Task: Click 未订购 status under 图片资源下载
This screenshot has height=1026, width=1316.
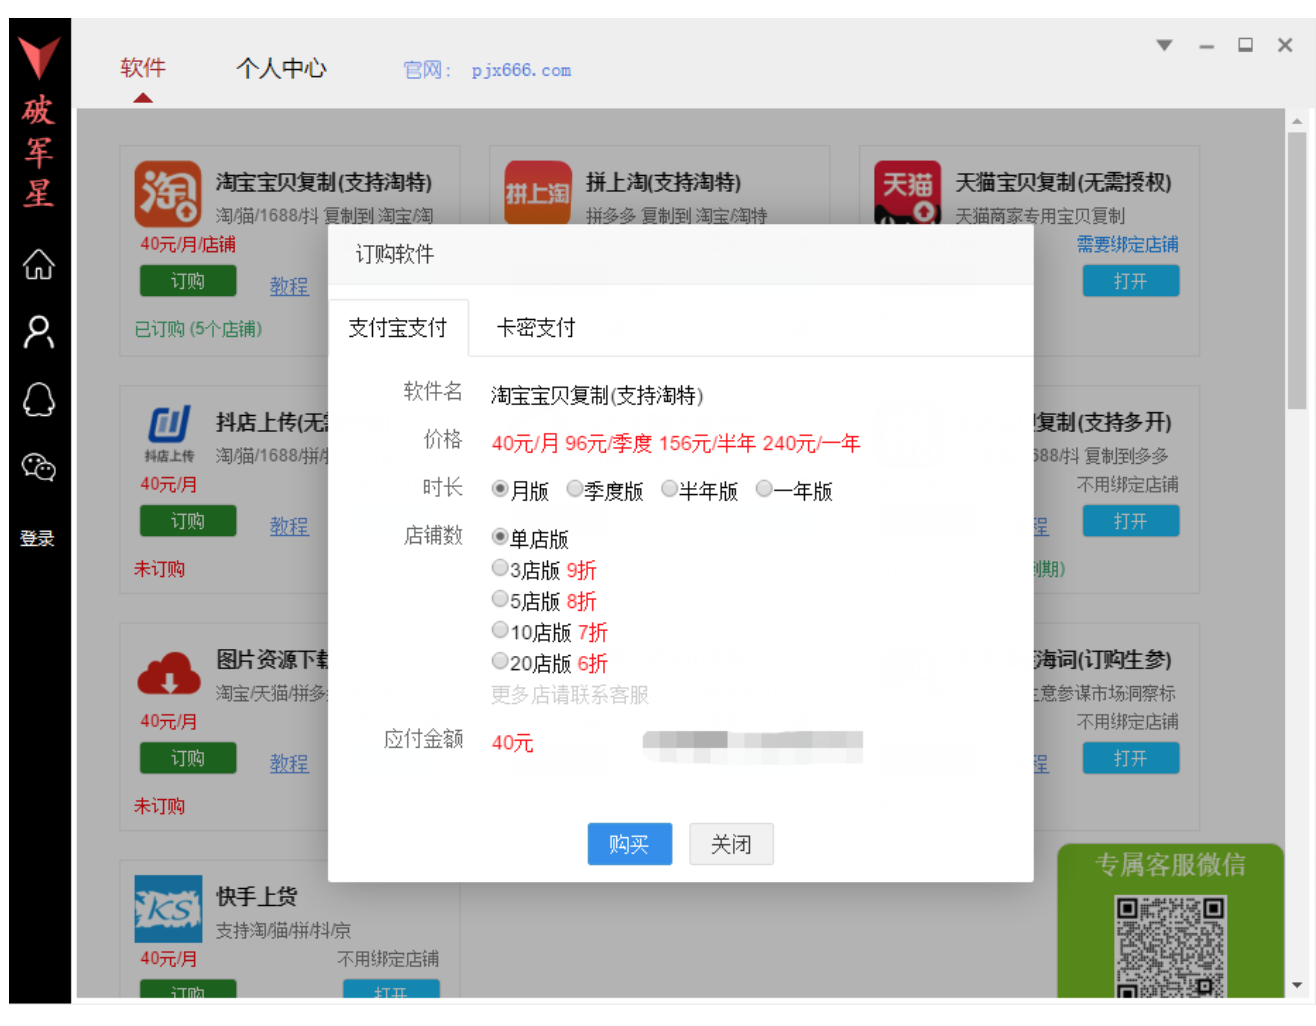Action: [x=159, y=806]
